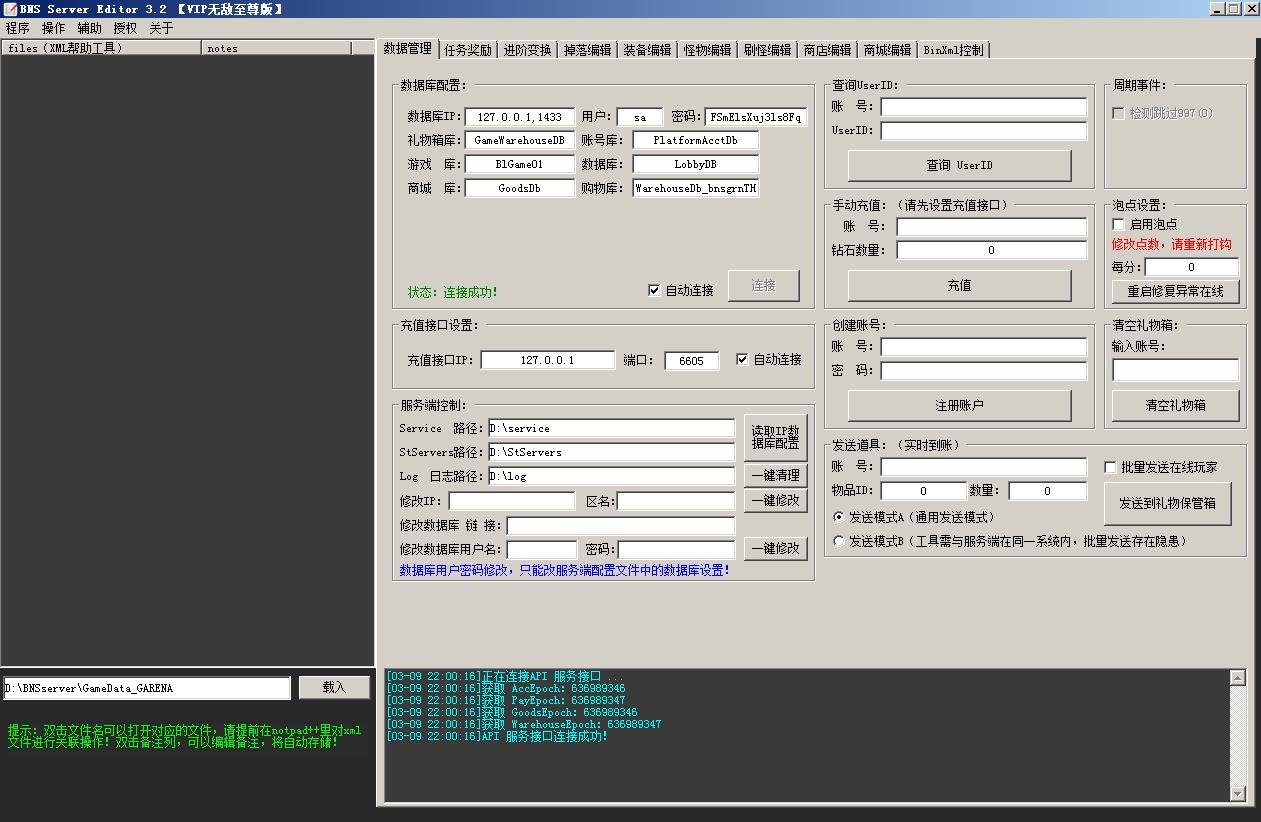
Task: Click log panel scroll down arrow
Action: [x=1237, y=793]
